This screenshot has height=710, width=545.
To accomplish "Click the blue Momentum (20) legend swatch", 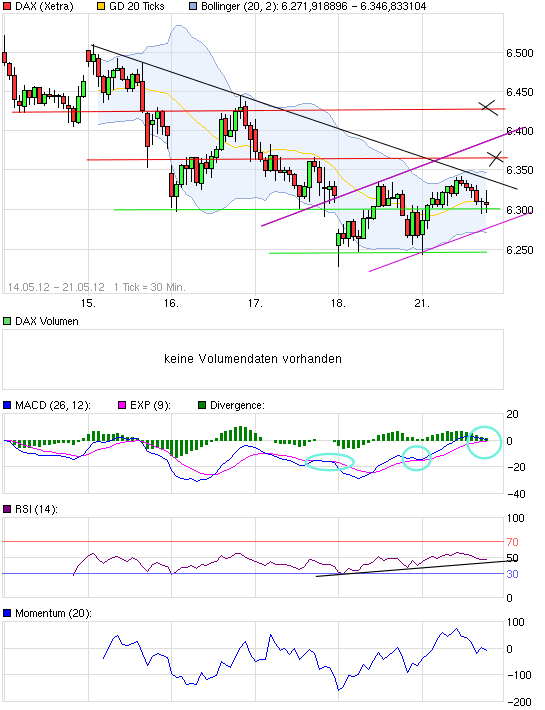I will coord(7,614).
